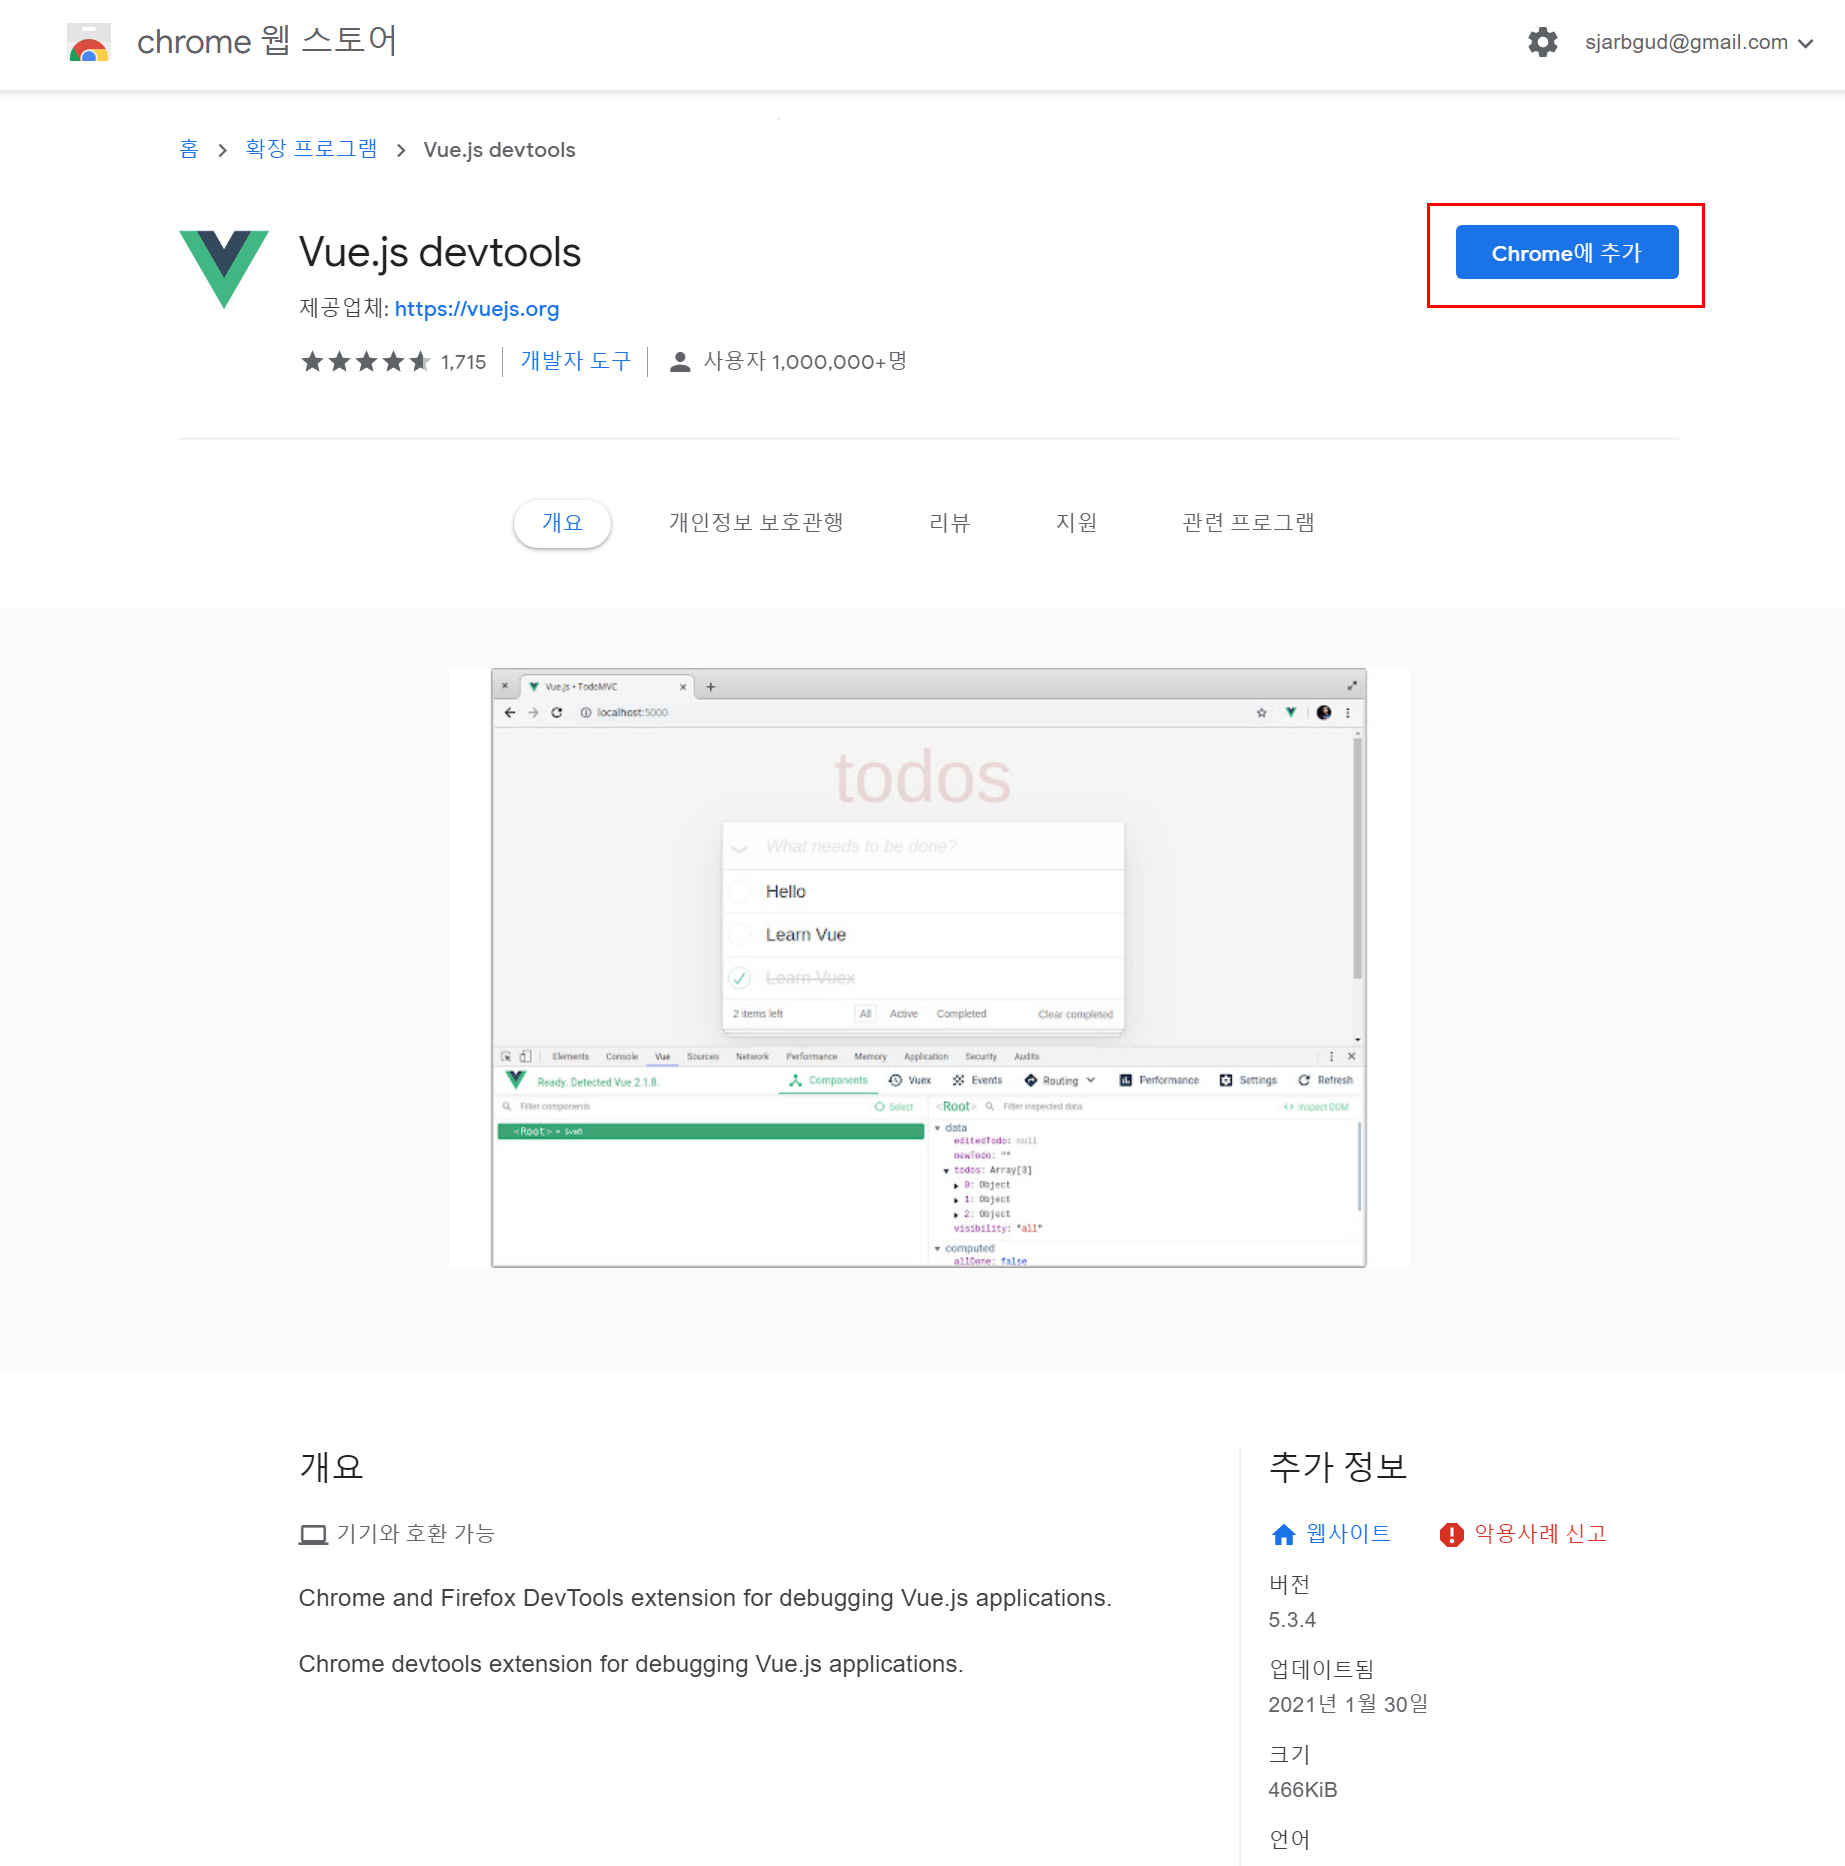Click the Vue.js devtools breadcrumb text

(x=499, y=150)
